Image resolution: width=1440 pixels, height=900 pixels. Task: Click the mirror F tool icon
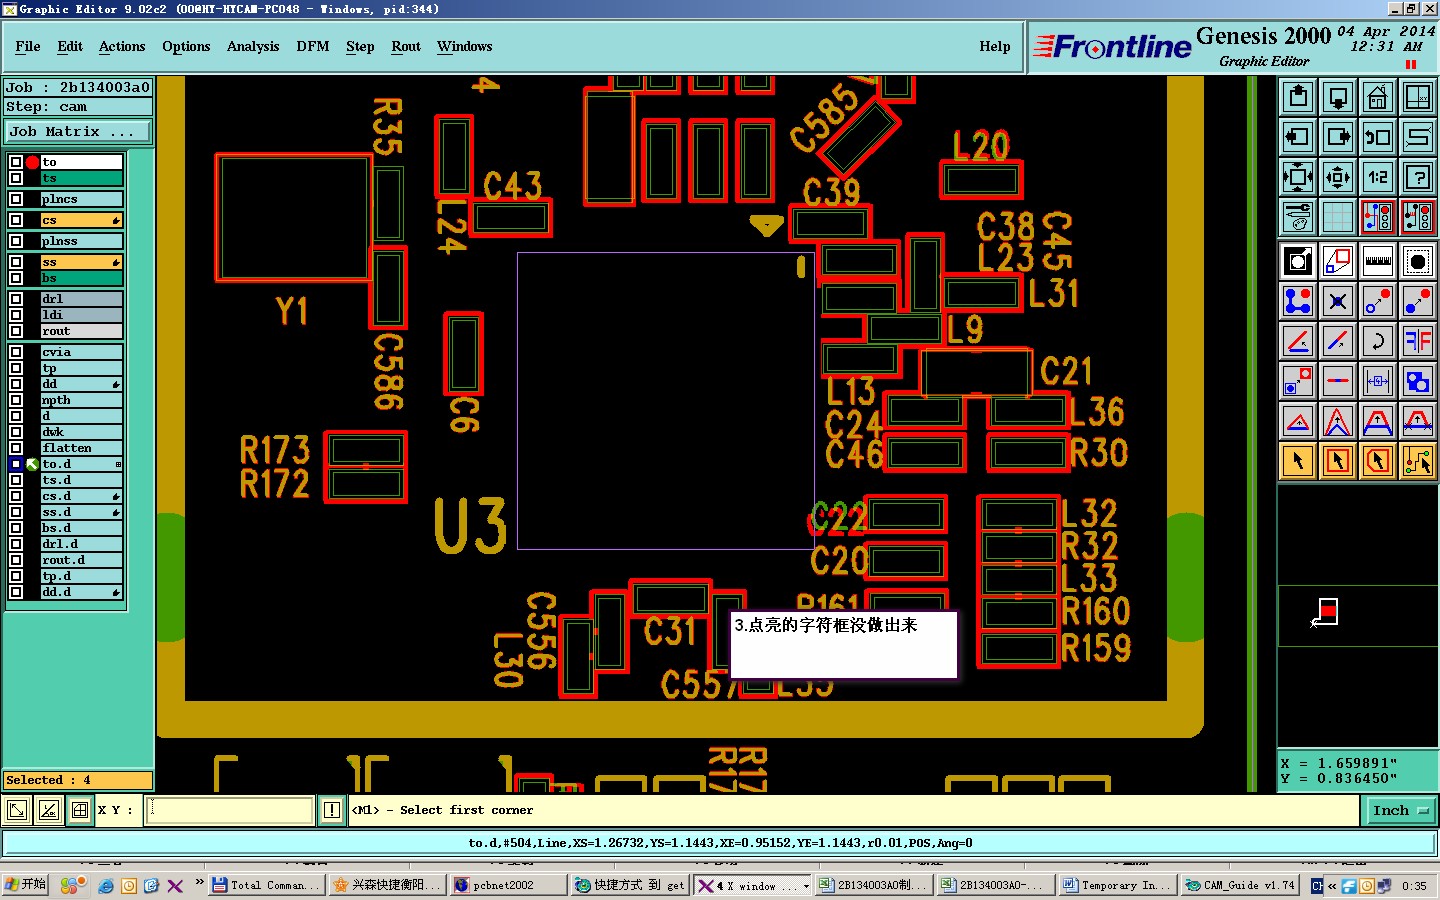[1418, 341]
